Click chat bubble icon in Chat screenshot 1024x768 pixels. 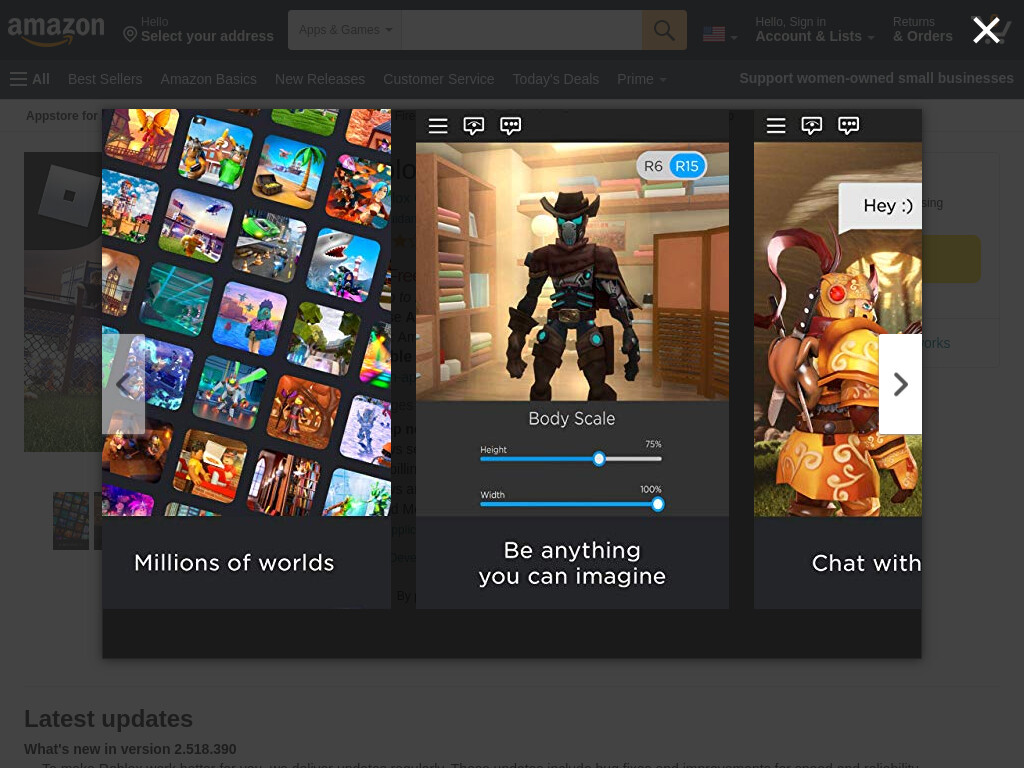[x=848, y=125]
